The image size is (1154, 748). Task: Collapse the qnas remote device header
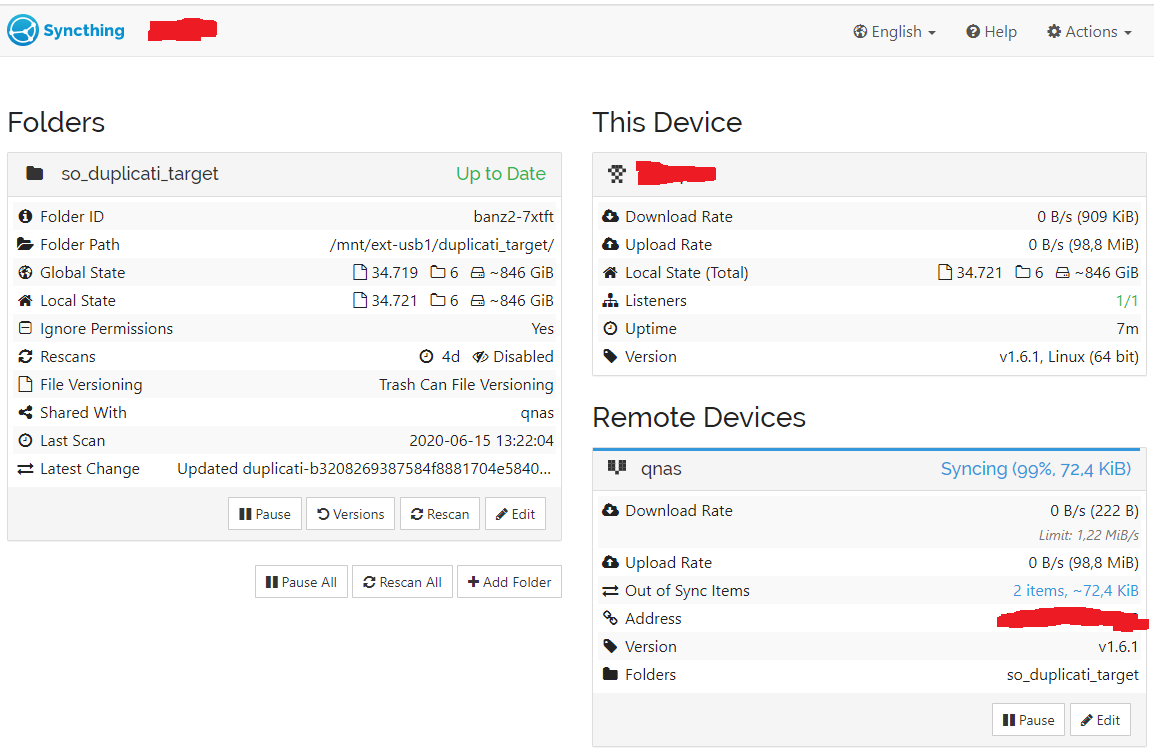pyautogui.click(x=869, y=470)
